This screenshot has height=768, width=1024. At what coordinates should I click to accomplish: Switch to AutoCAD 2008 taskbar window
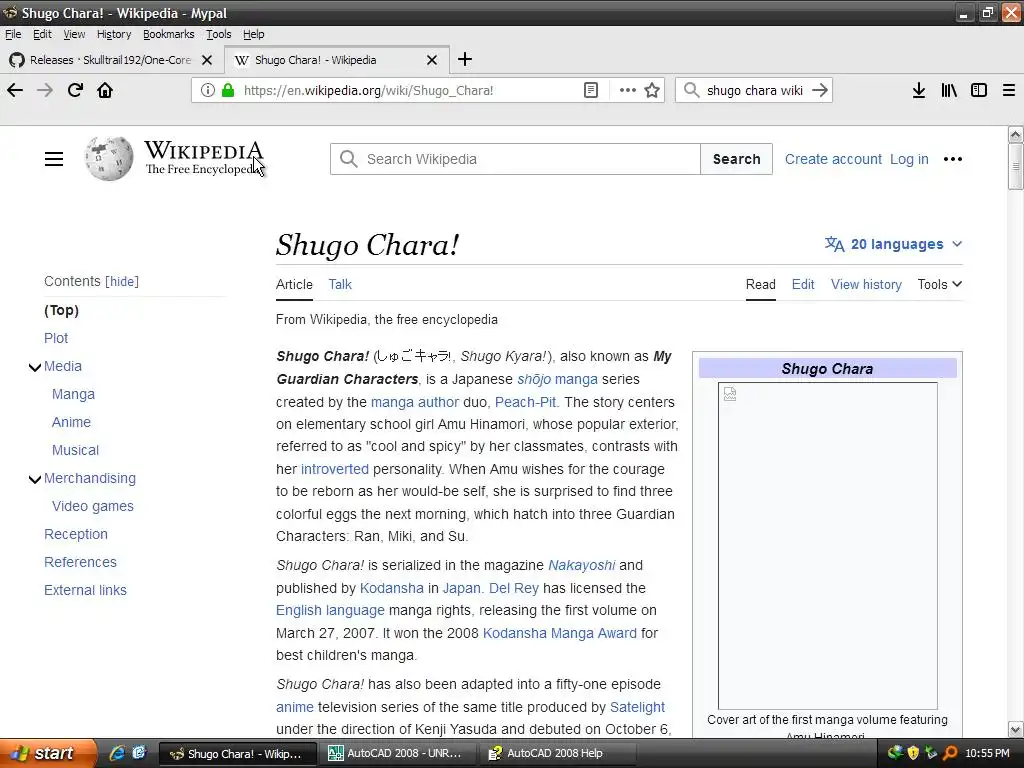pyautogui.click(x=397, y=753)
